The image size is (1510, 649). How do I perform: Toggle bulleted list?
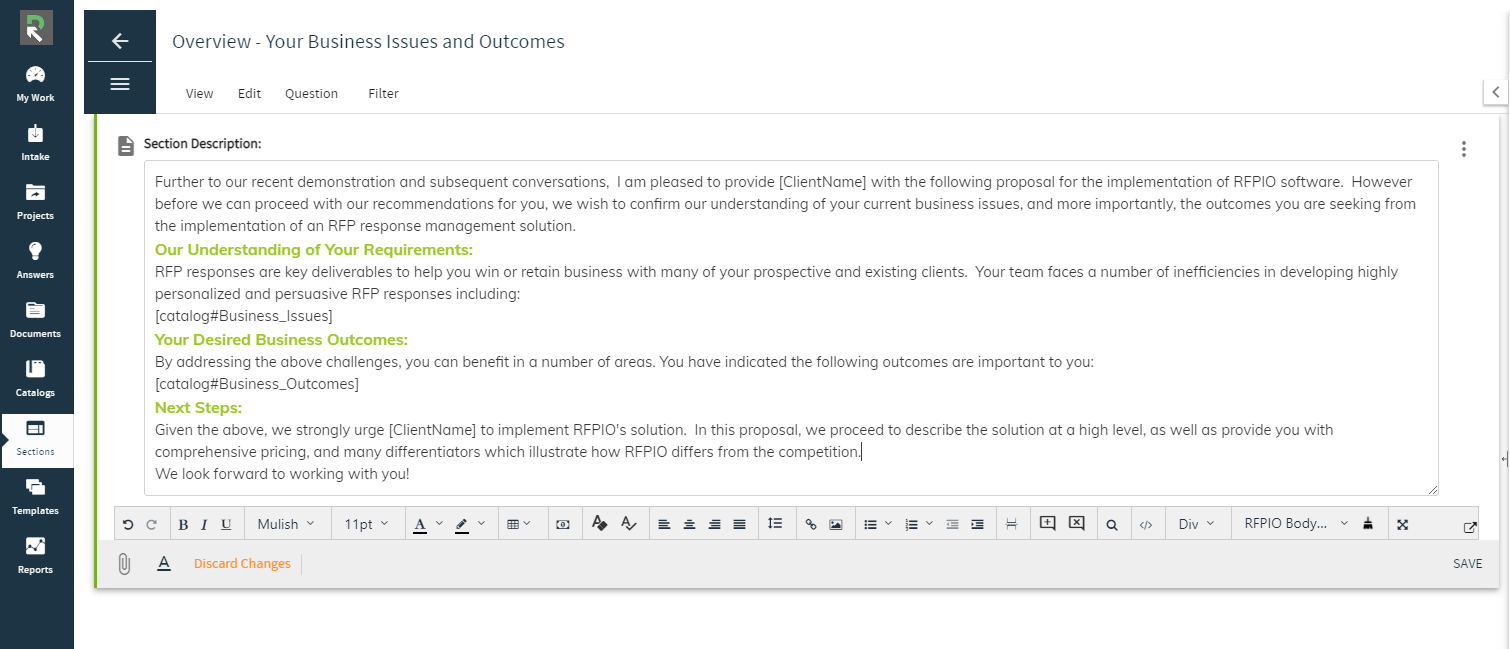click(870, 524)
